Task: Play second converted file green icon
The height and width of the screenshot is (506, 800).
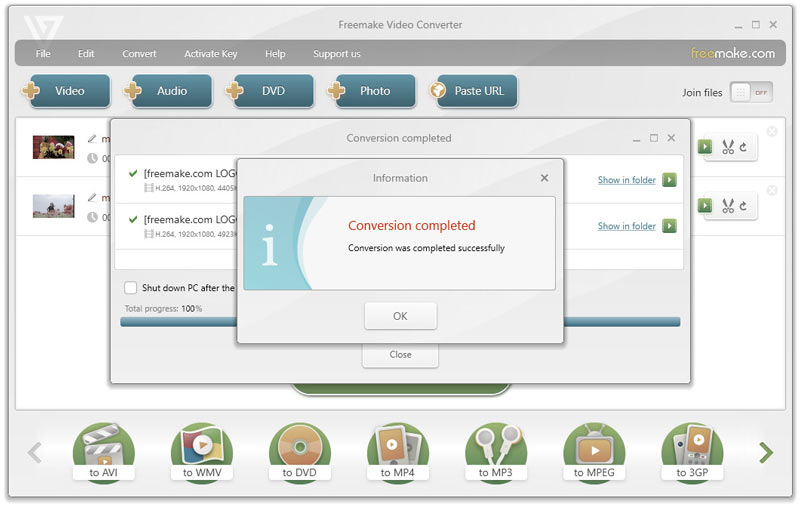Action: point(669,225)
